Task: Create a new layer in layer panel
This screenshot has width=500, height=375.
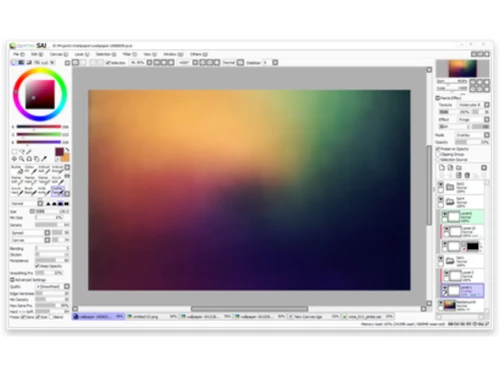Action: click(x=442, y=168)
